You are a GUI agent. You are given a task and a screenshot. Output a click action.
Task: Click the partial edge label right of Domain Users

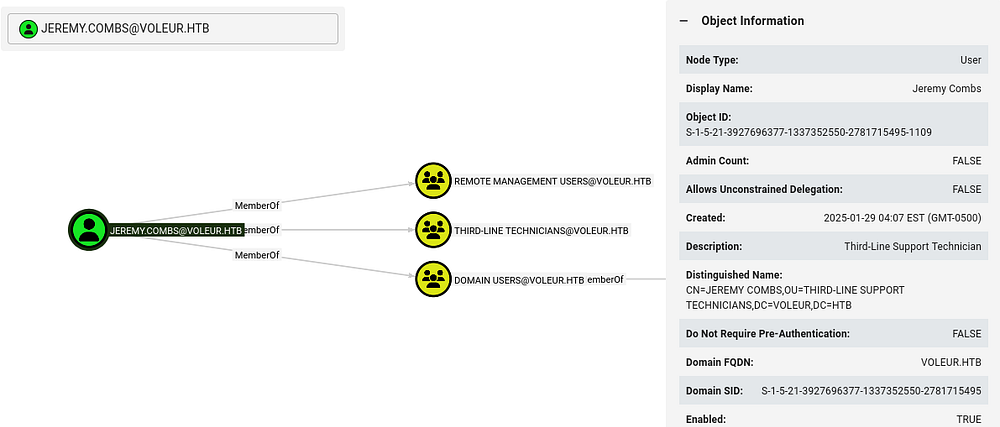click(605, 280)
